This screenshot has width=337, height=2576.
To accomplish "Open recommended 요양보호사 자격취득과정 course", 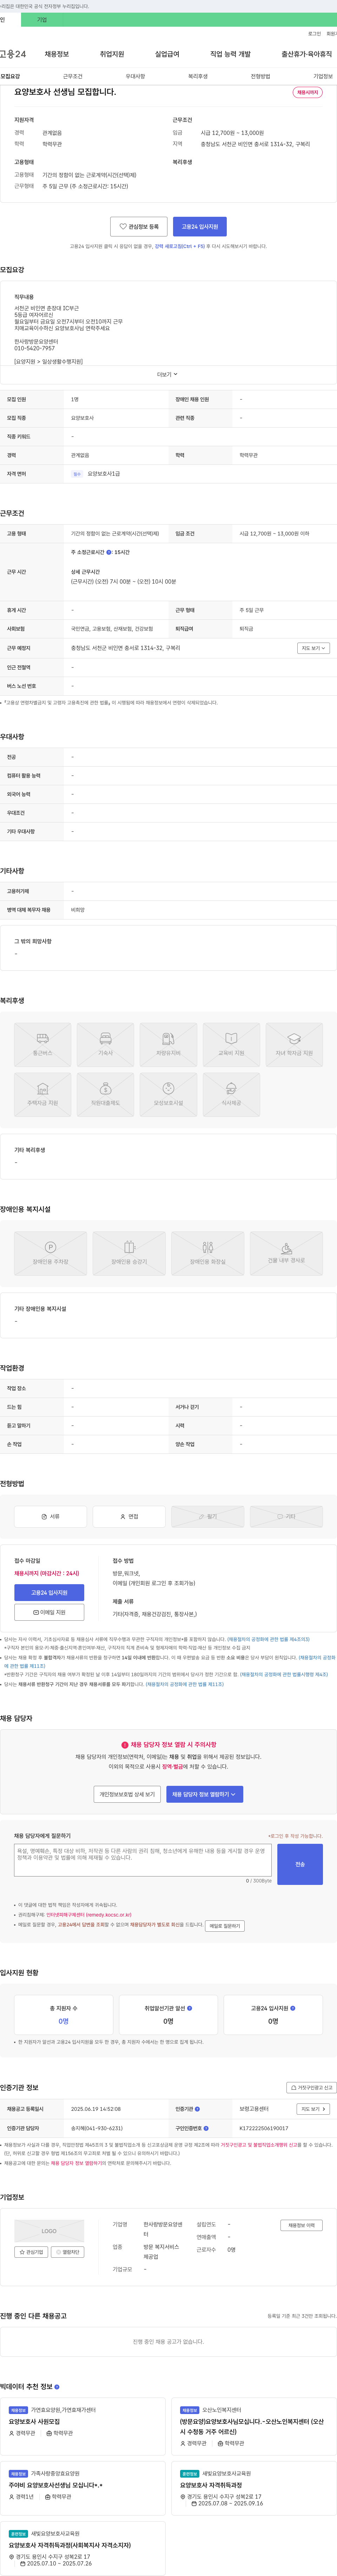I will (211, 2485).
